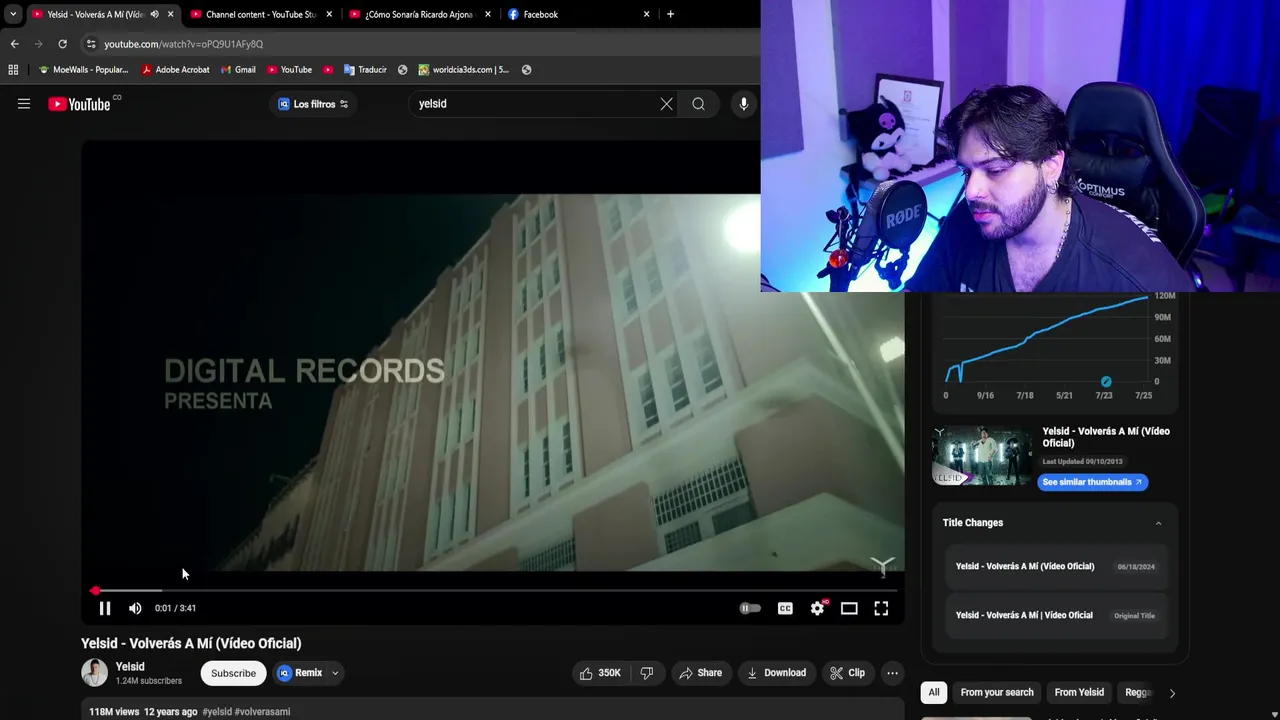Image resolution: width=1280 pixels, height=720 pixels.
Task: Open Los filtros filter button
Action: coord(313,104)
